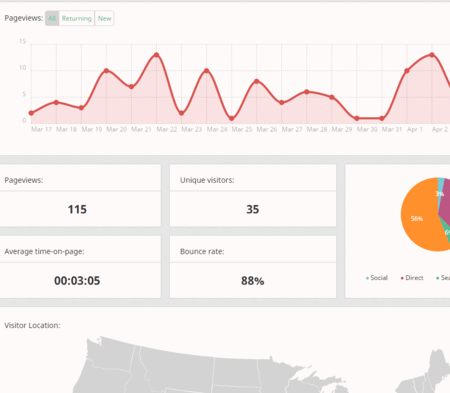Switch to Returning pageviews filter
Image resolution: width=450 pixels, height=393 pixels.
77,18
